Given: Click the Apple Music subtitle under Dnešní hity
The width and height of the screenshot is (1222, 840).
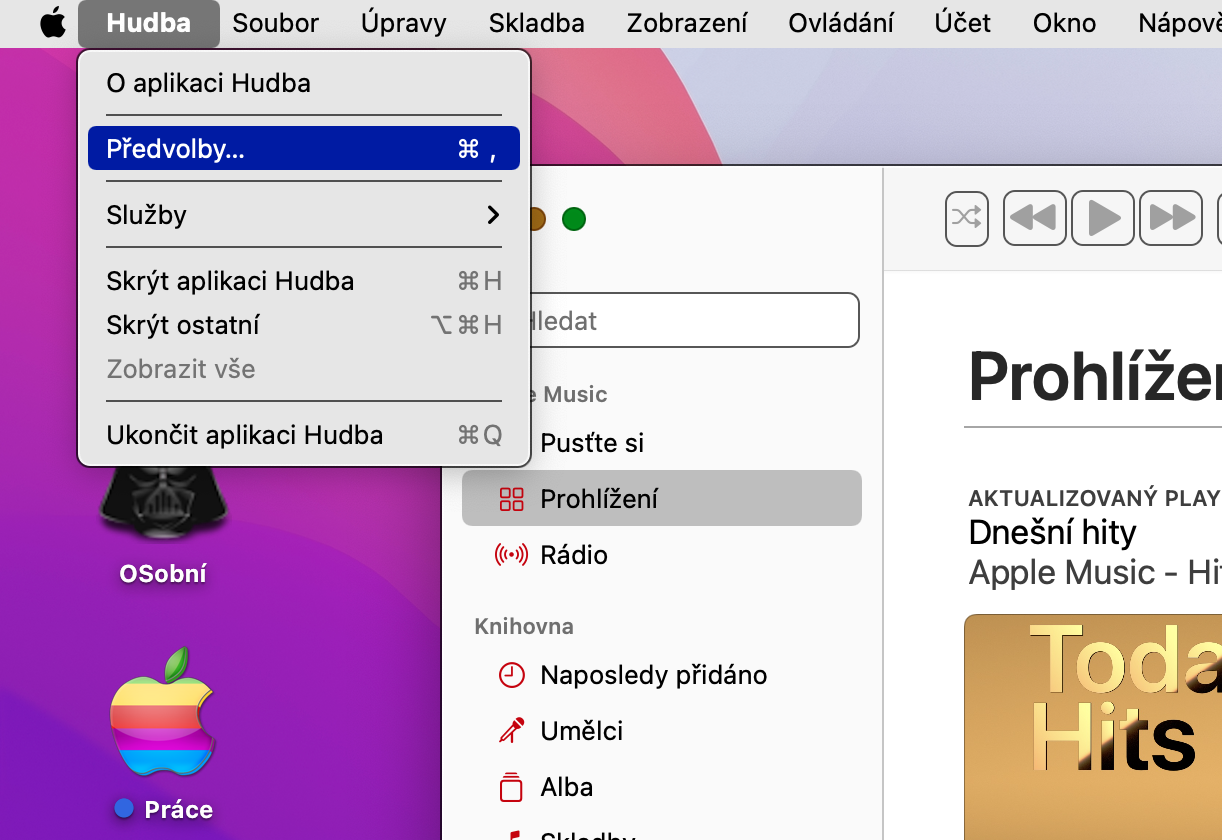Looking at the screenshot, I should [x=1094, y=572].
